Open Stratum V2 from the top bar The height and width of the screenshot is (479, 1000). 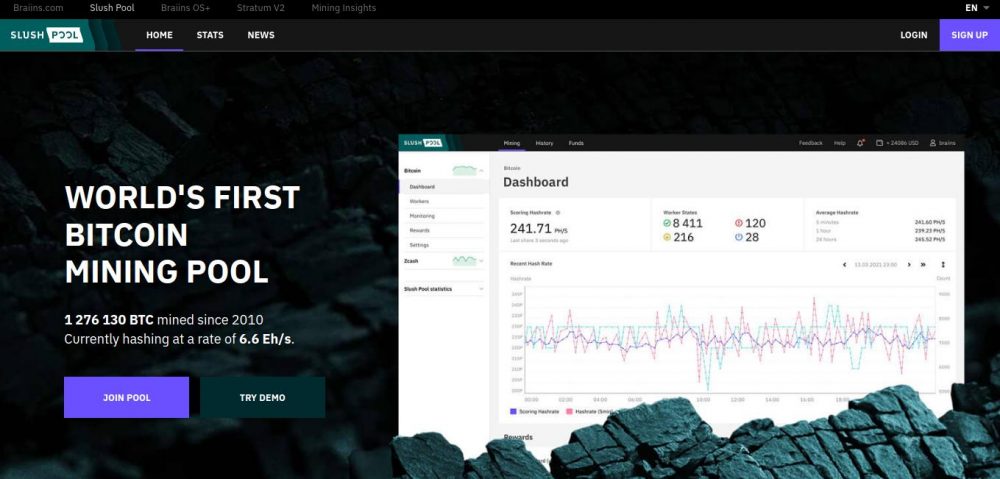point(261,8)
